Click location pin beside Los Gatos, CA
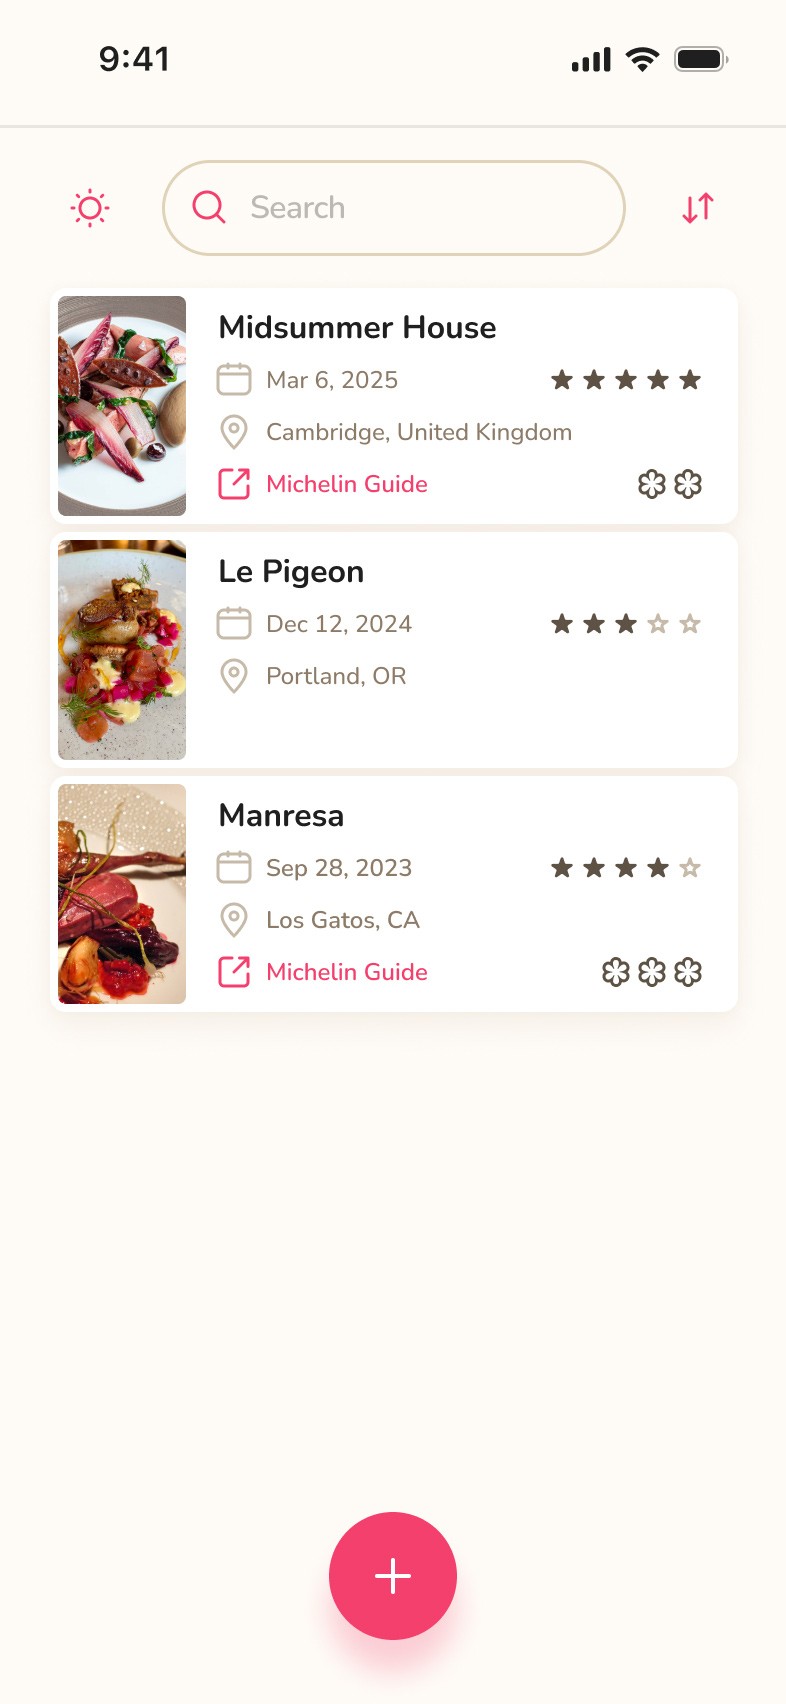This screenshot has width=786, height=1704. click(x=234, y=920)
